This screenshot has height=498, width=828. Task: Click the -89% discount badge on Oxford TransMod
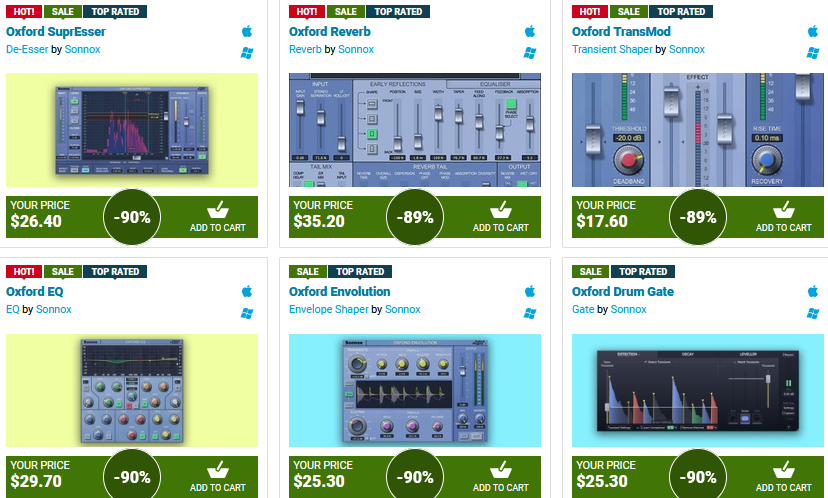point(698,217)
